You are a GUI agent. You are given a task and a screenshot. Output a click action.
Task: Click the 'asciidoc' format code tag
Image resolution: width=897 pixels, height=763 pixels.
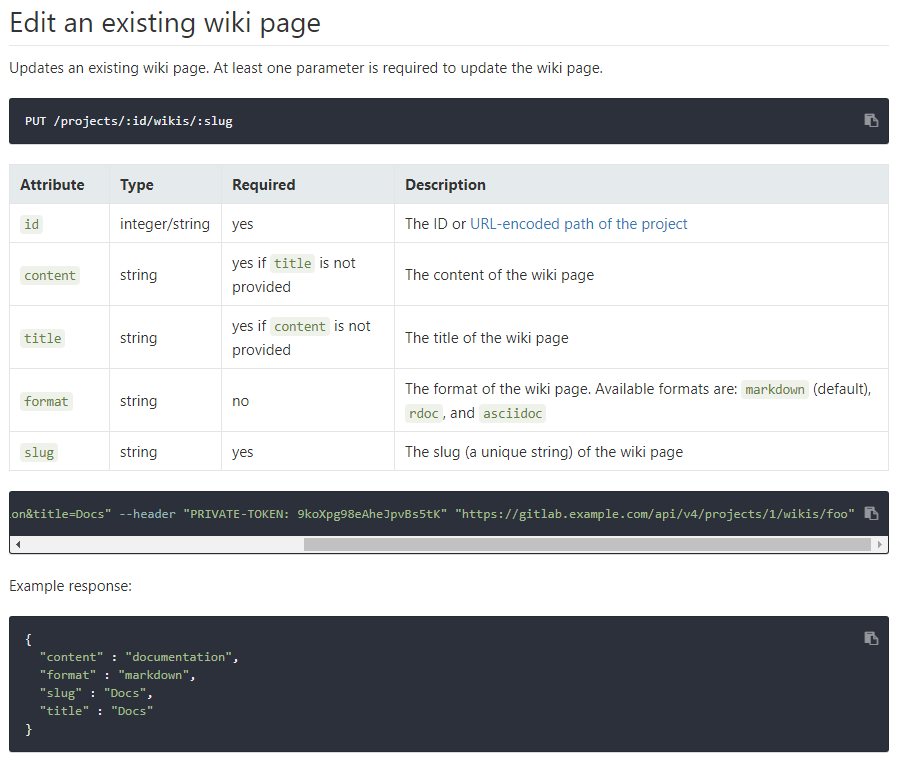click(512, 413)
